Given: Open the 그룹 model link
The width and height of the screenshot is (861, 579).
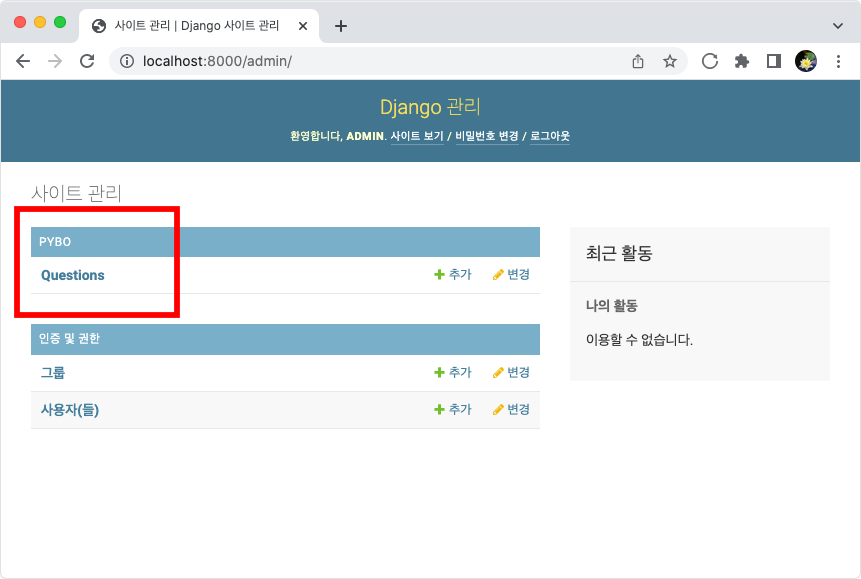Looking at the screenshot, I should click(x=53, y=372).
